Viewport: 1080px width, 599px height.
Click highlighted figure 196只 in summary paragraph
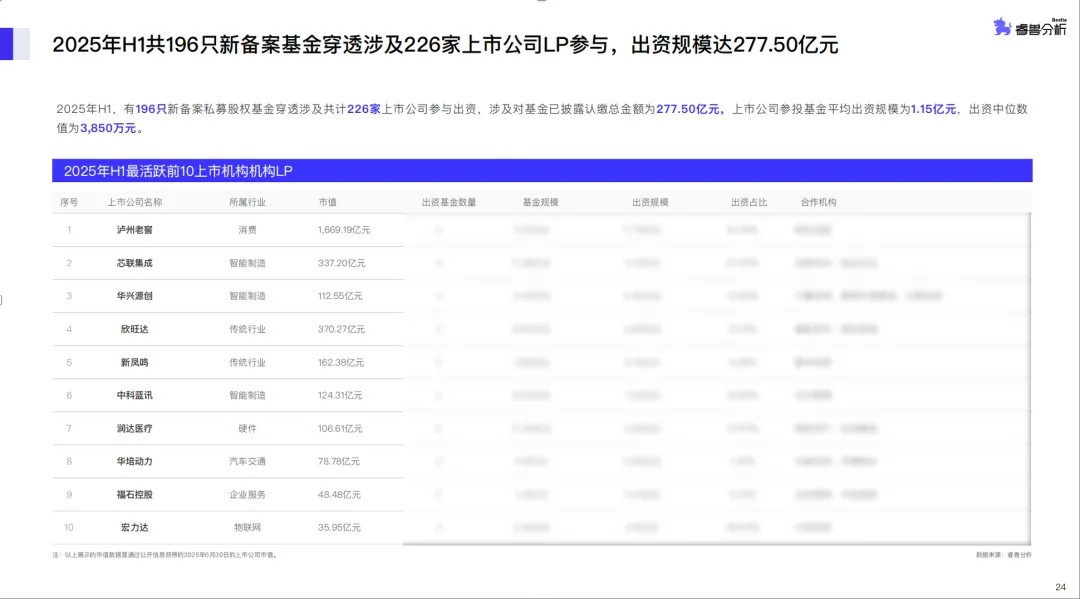[151, 109]
